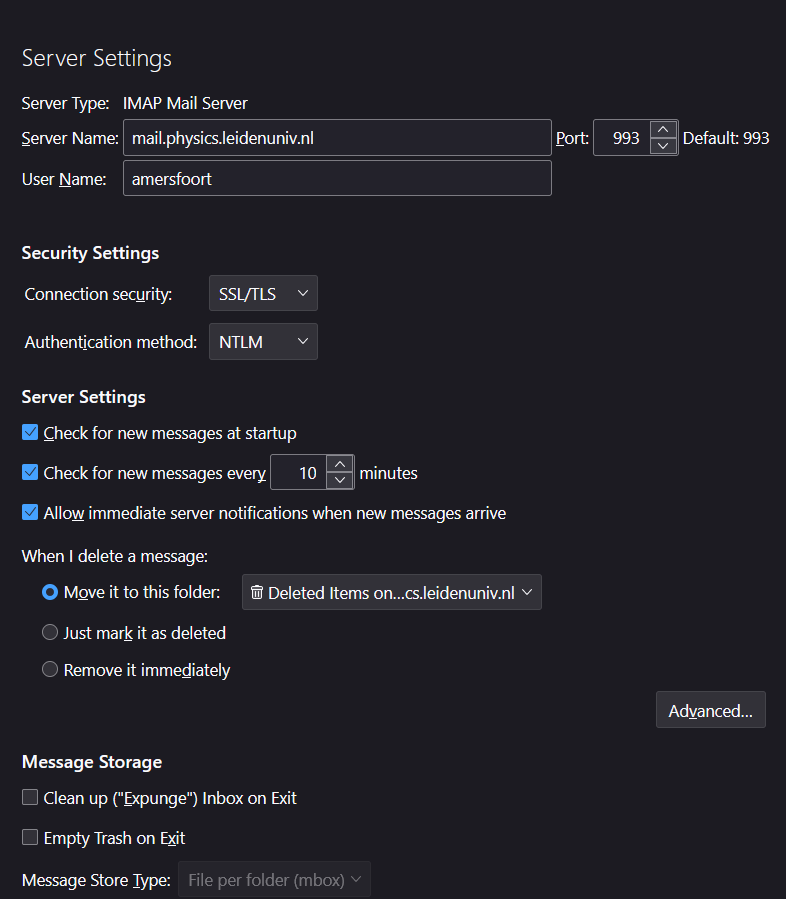
Task: Toggle immediate server notifications for new messages
Action: tap(30, 512)
